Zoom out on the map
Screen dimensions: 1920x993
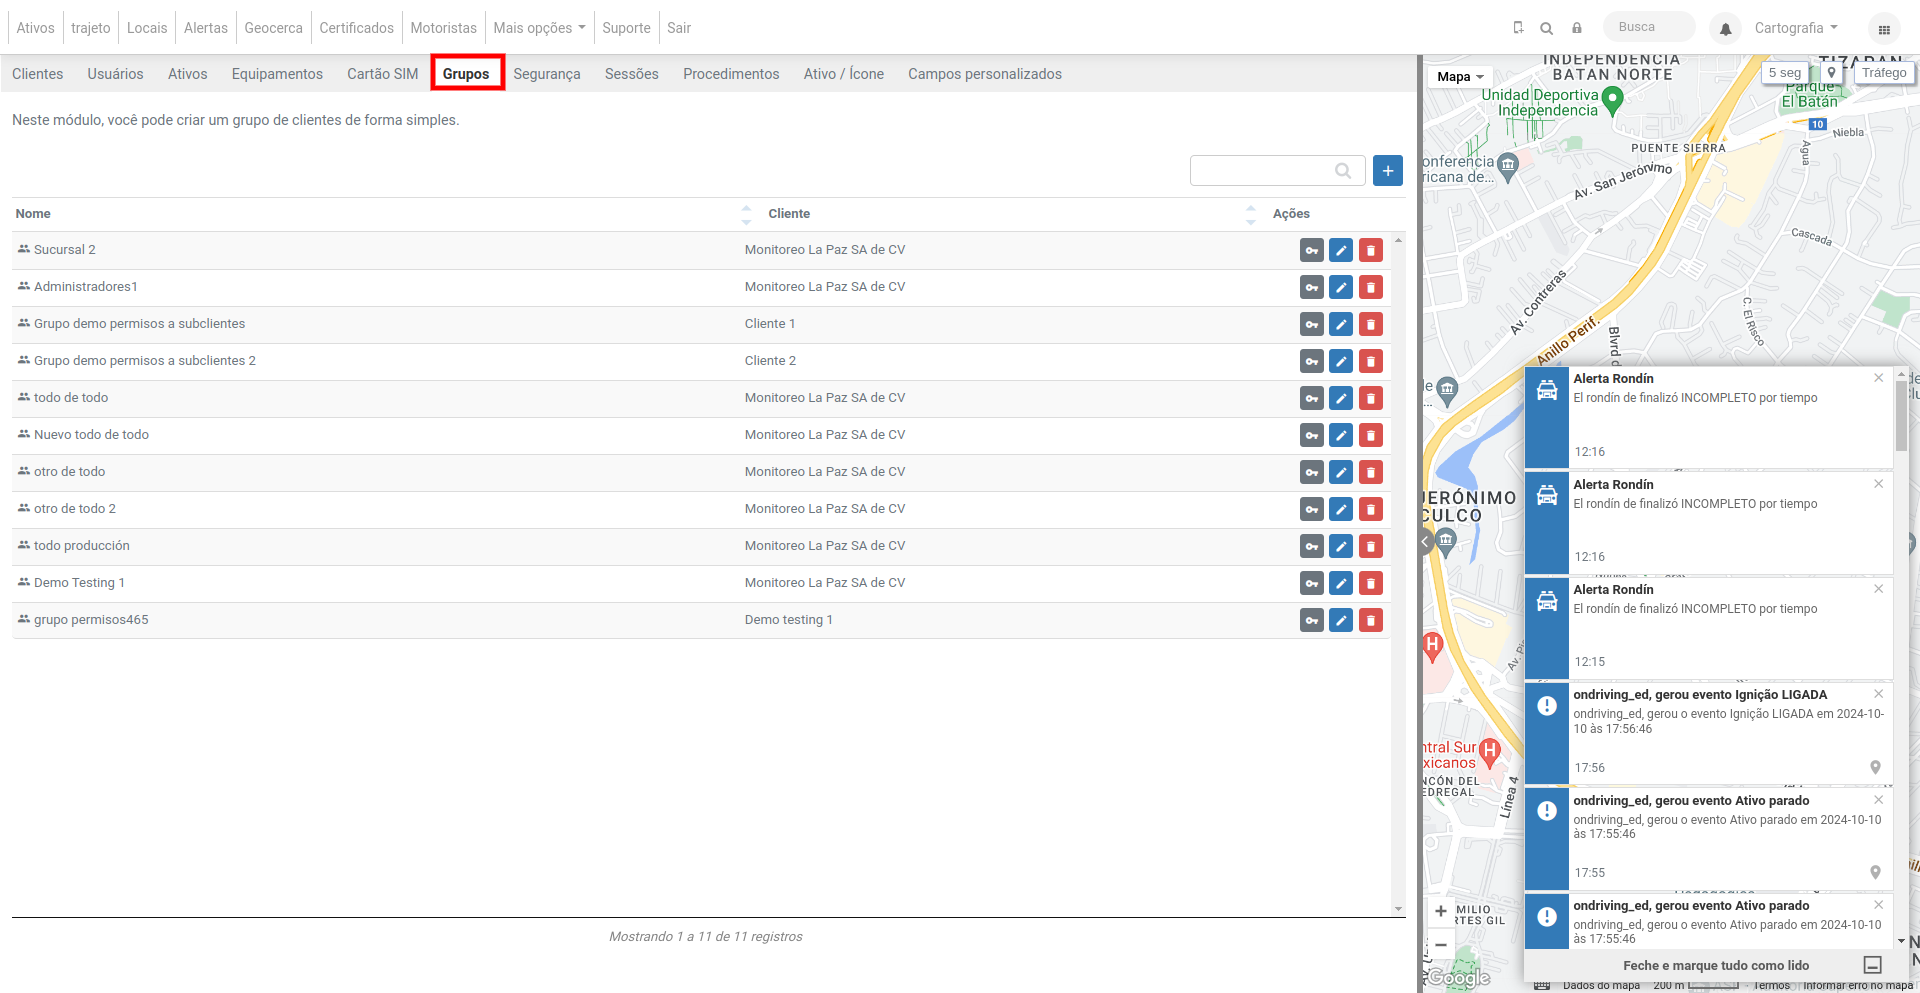pyautogui.click(x=1440, y=944)
